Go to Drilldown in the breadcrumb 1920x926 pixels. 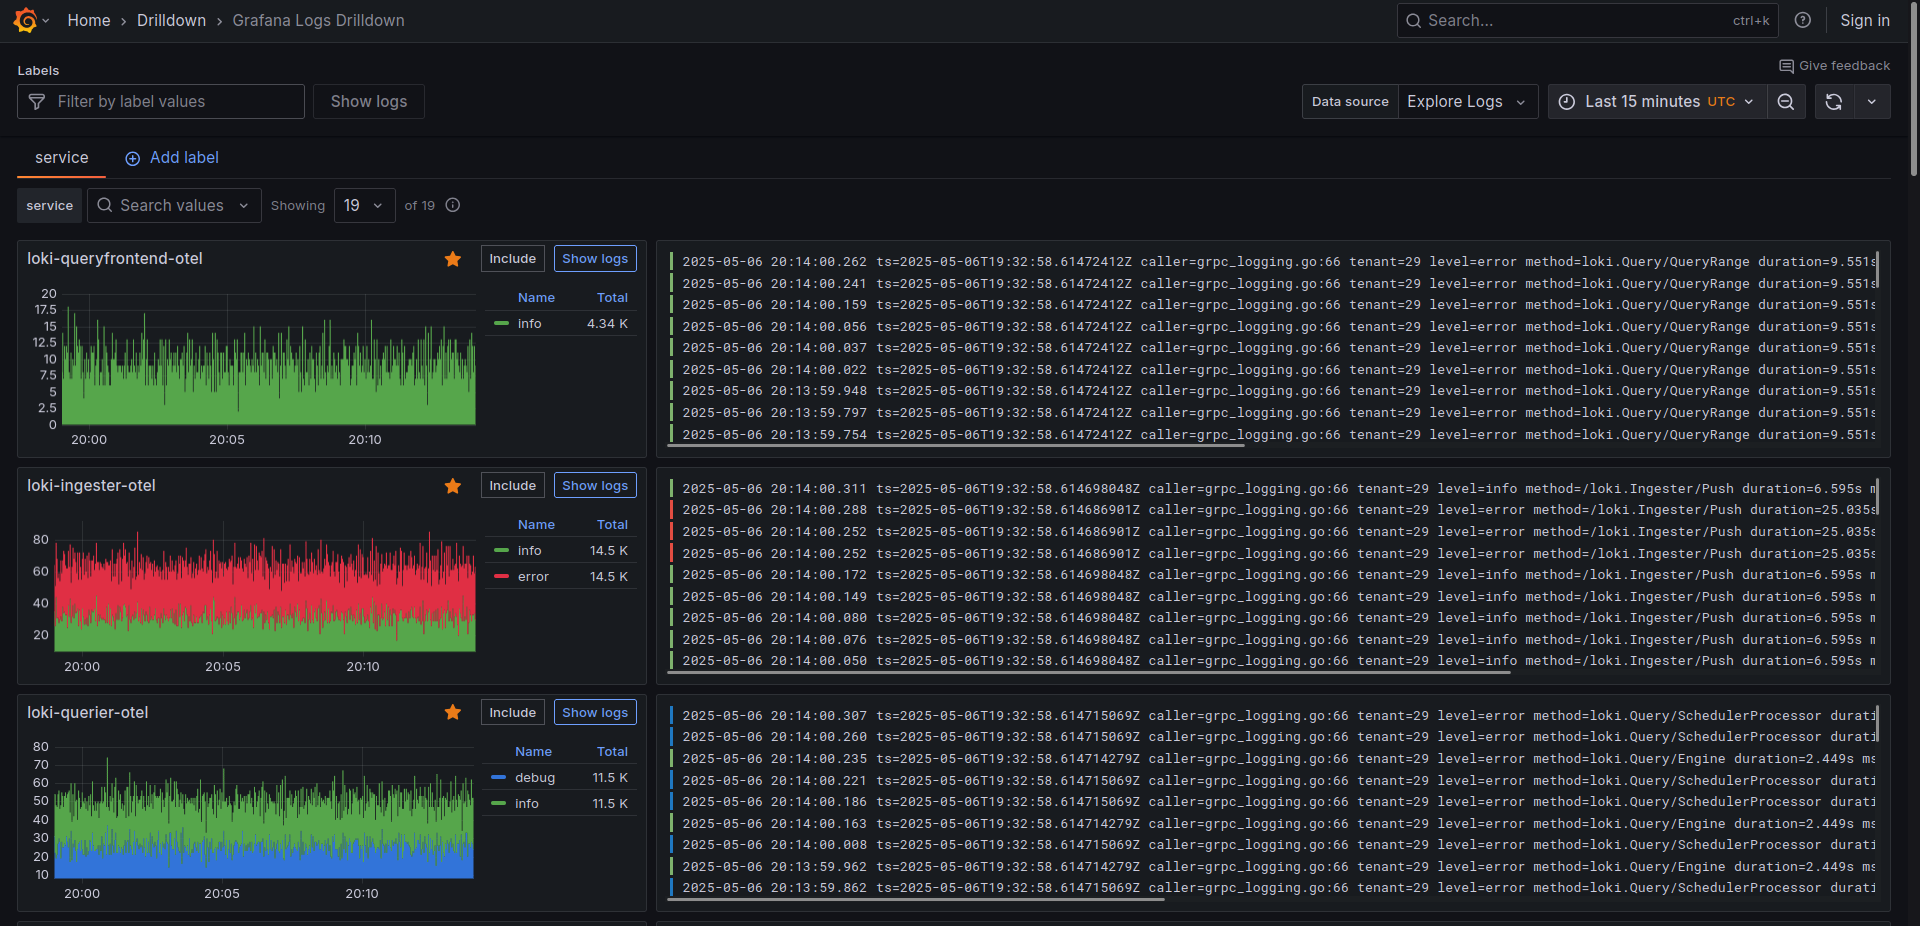point(171,20)
